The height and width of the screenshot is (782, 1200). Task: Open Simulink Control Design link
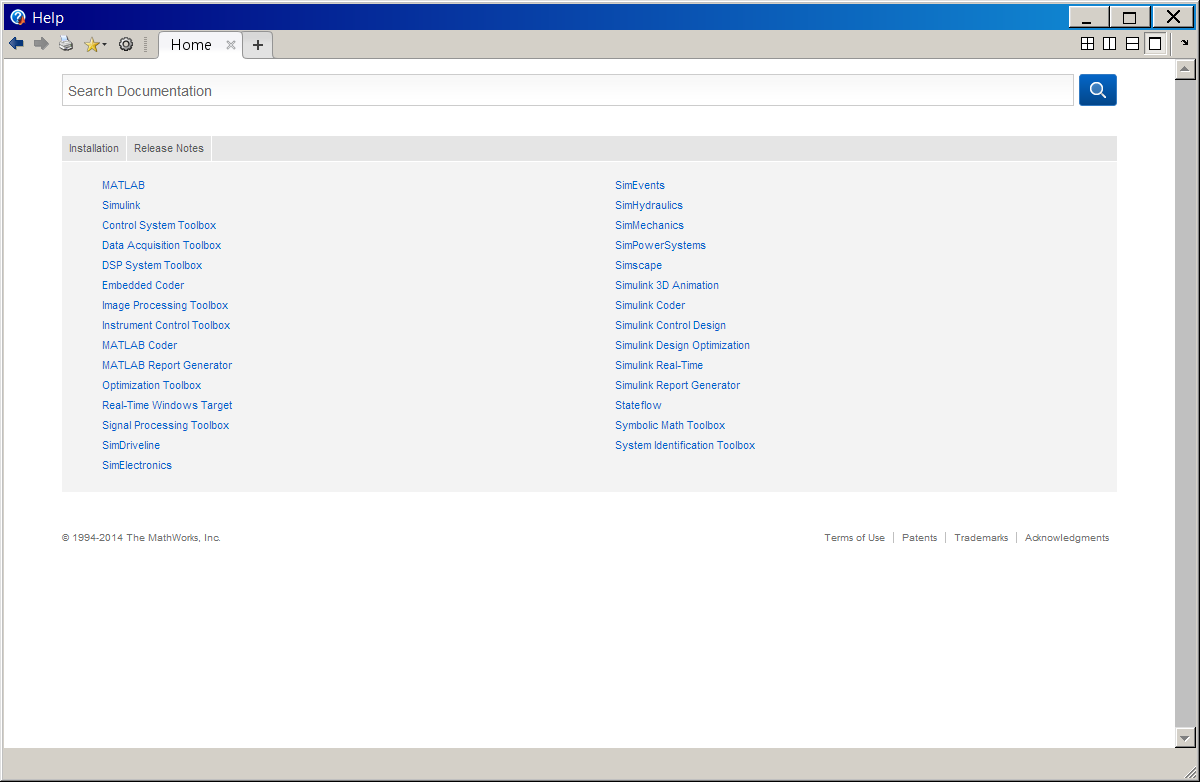click(x=670, y=325)
